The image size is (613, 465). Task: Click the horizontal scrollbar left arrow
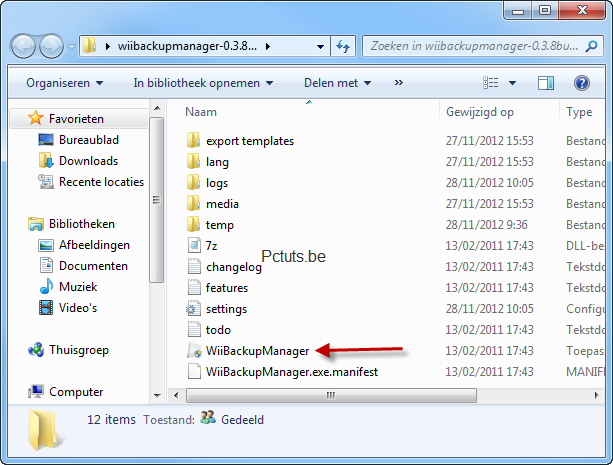(x=176, y=395)
